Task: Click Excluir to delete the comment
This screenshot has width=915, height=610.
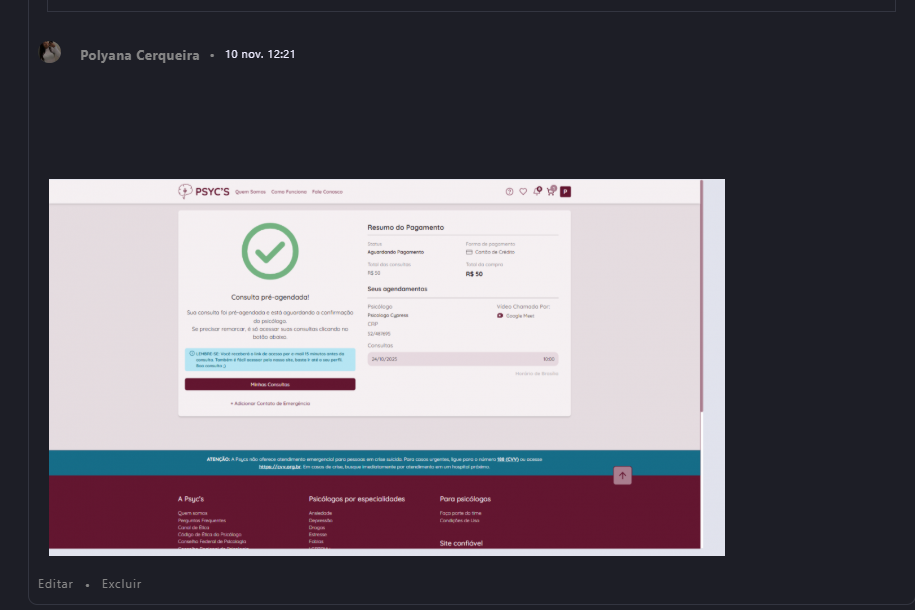Action: click(121, 584)
